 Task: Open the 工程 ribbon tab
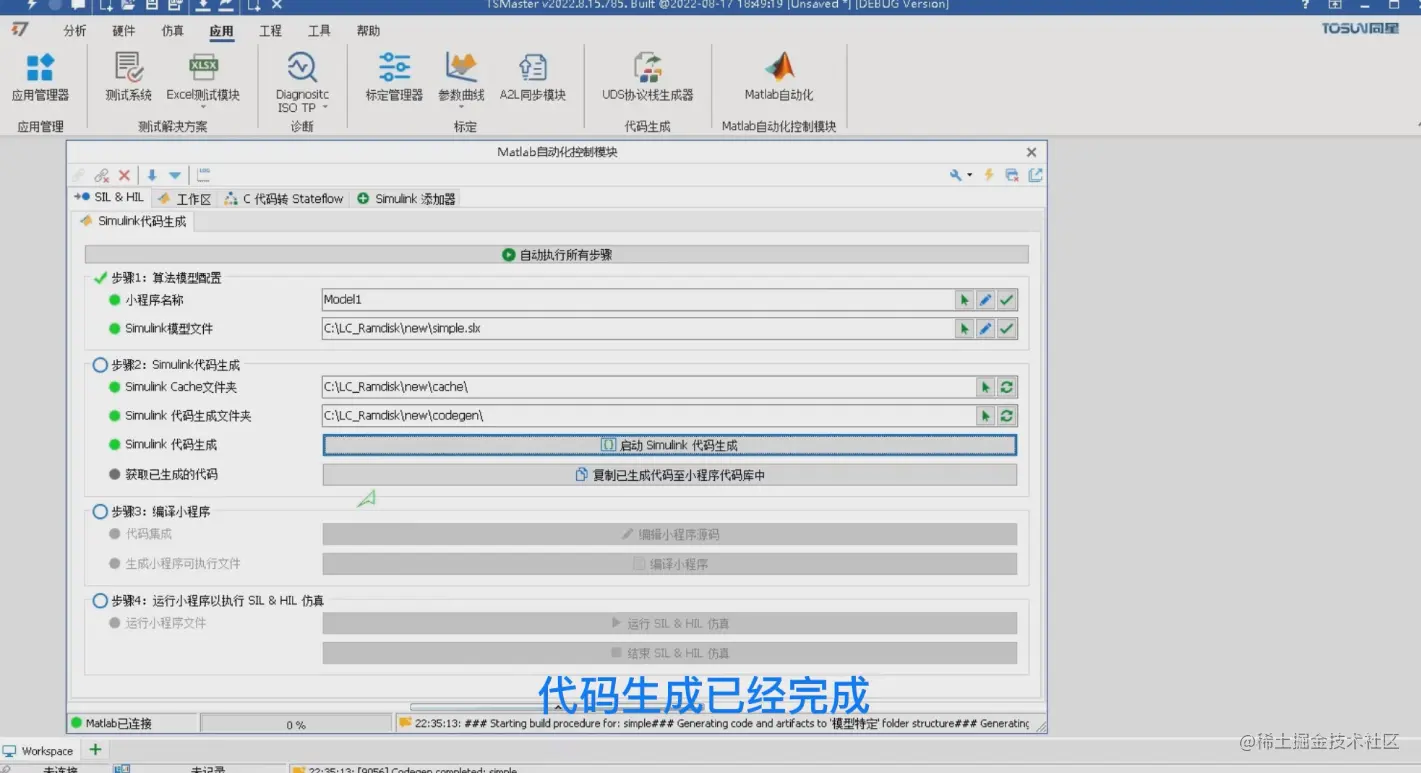pos(270,31)
